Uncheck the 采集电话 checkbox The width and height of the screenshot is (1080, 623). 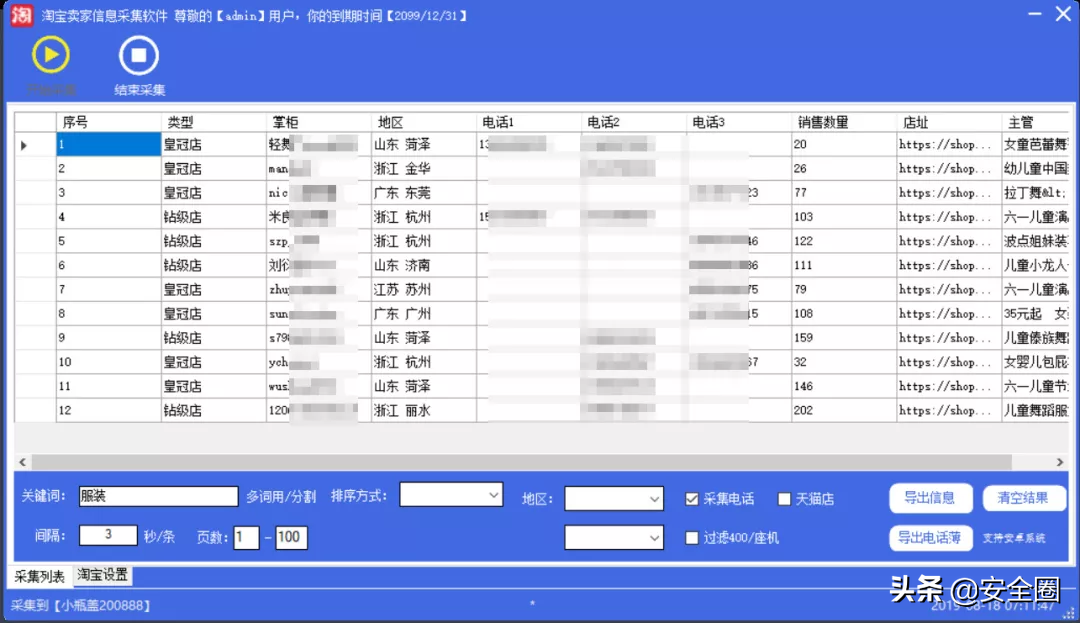692,499
